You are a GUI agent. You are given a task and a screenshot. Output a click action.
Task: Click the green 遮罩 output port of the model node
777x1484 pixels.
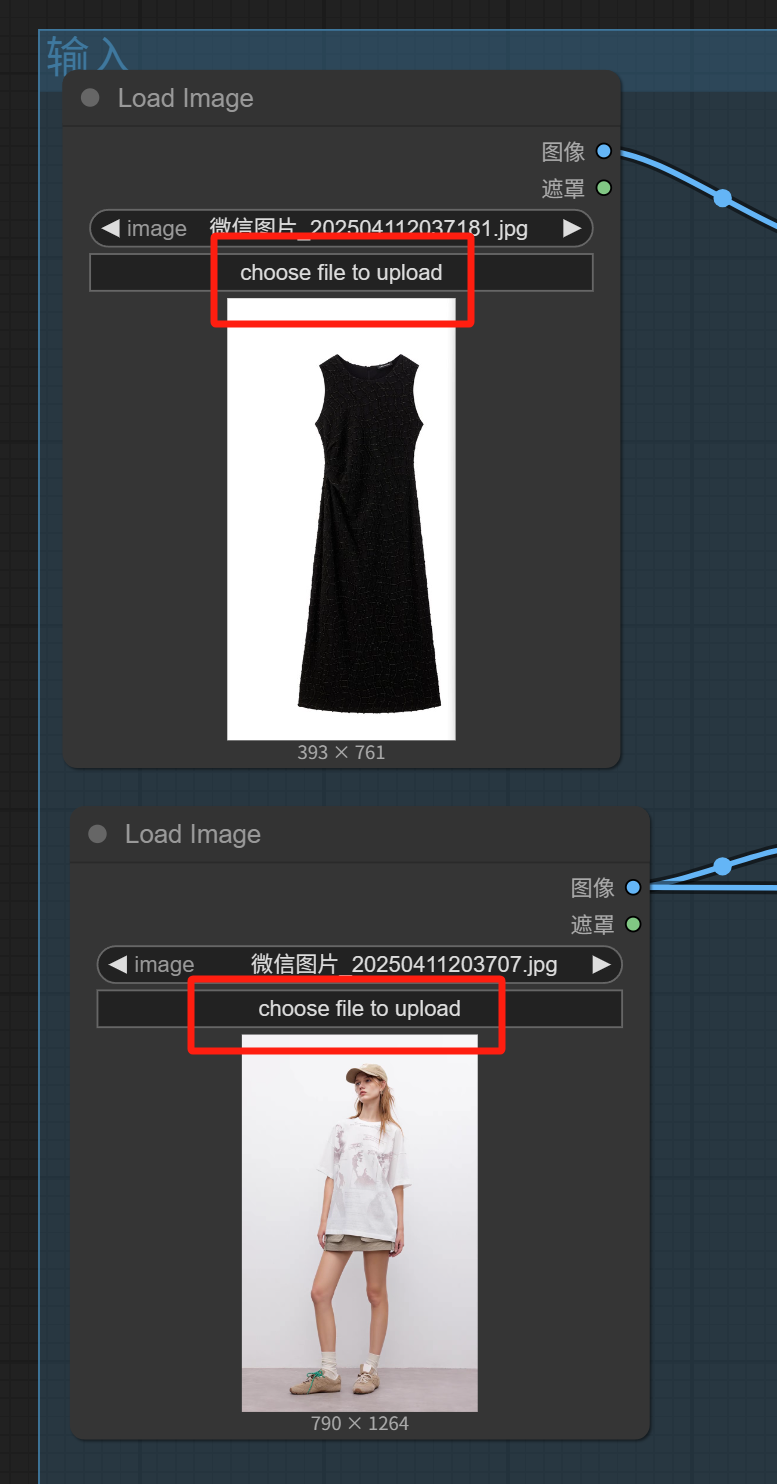pos(632,923)
